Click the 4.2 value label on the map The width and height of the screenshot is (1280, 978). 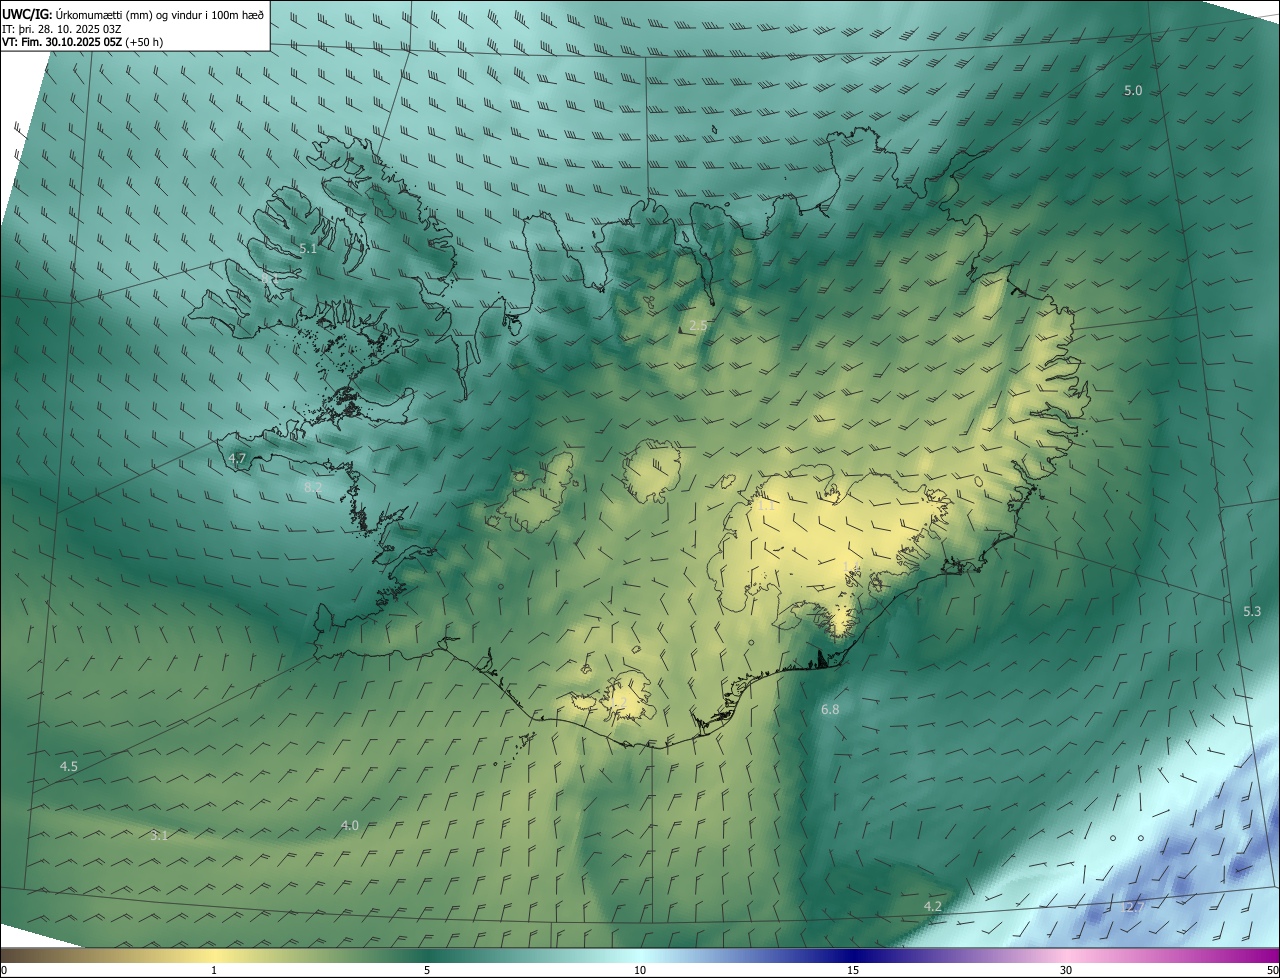point(932,906)
